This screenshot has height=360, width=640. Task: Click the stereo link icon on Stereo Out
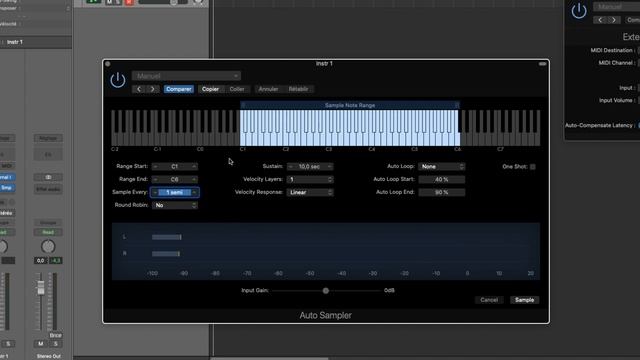coord(48,177)
